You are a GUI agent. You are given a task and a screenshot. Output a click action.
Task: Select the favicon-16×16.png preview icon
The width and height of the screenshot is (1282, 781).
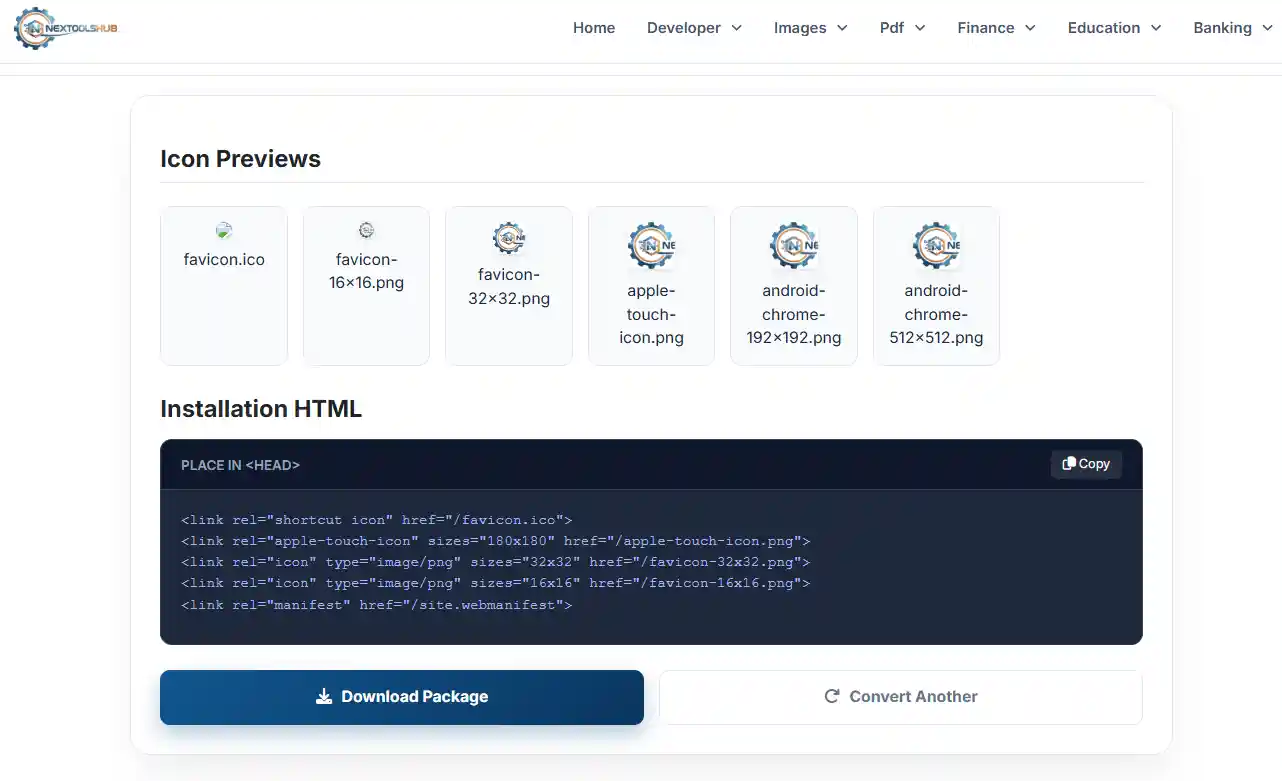pos(367,231)
